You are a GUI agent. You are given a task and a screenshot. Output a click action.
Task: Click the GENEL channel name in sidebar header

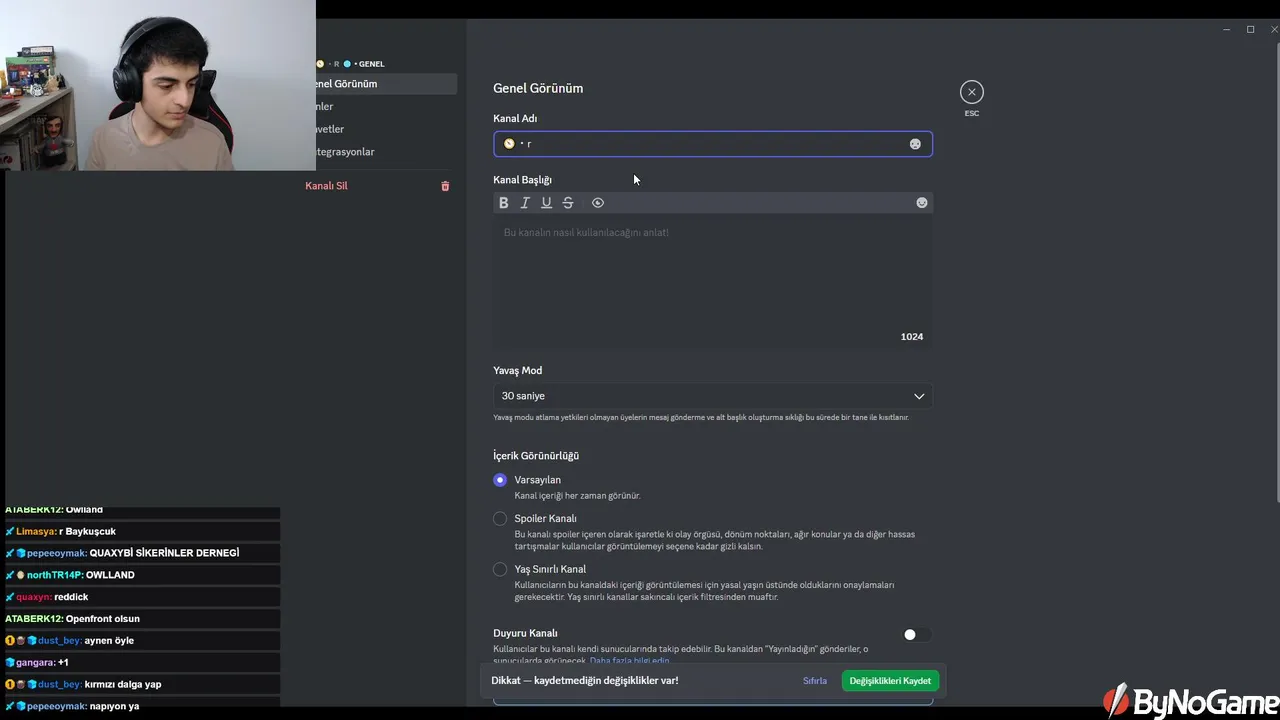click(371, 64)
